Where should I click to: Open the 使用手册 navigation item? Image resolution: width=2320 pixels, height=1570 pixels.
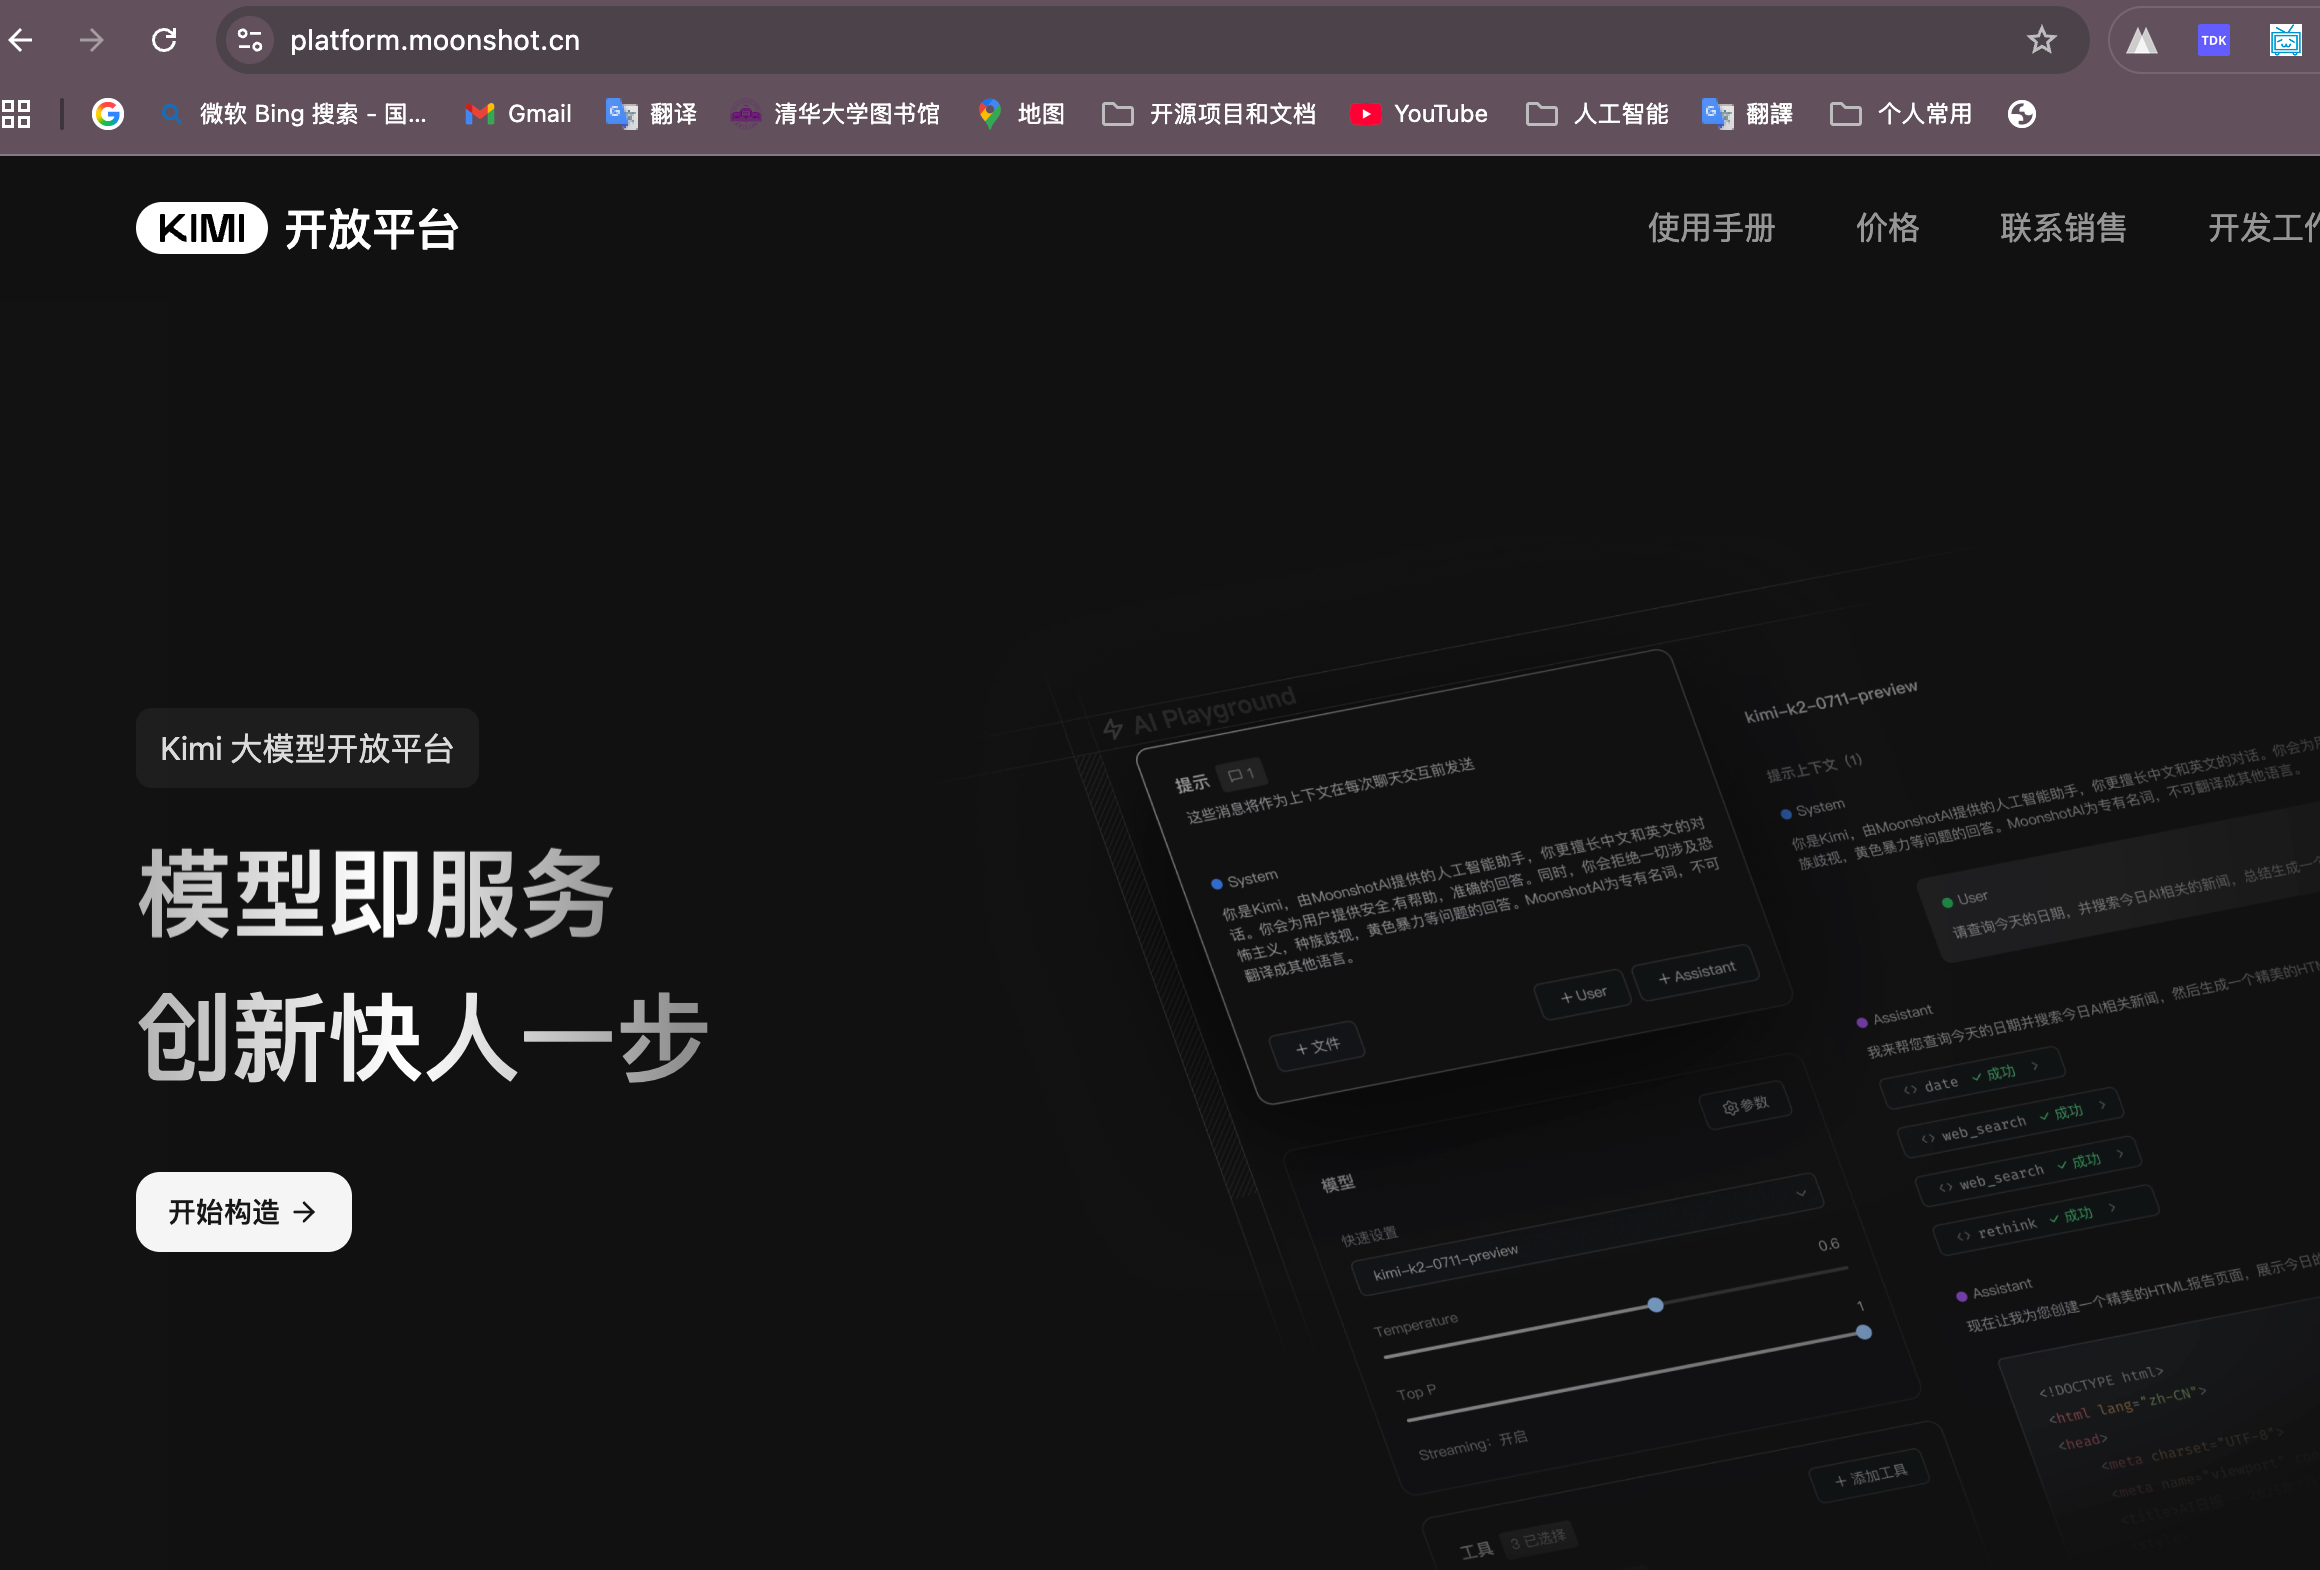(1711, 228)
